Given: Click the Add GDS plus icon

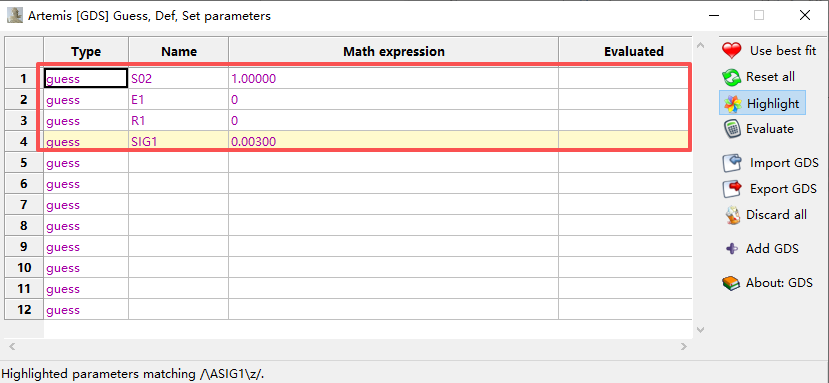Looking at the screenshot, I should (x=732, y=249).
